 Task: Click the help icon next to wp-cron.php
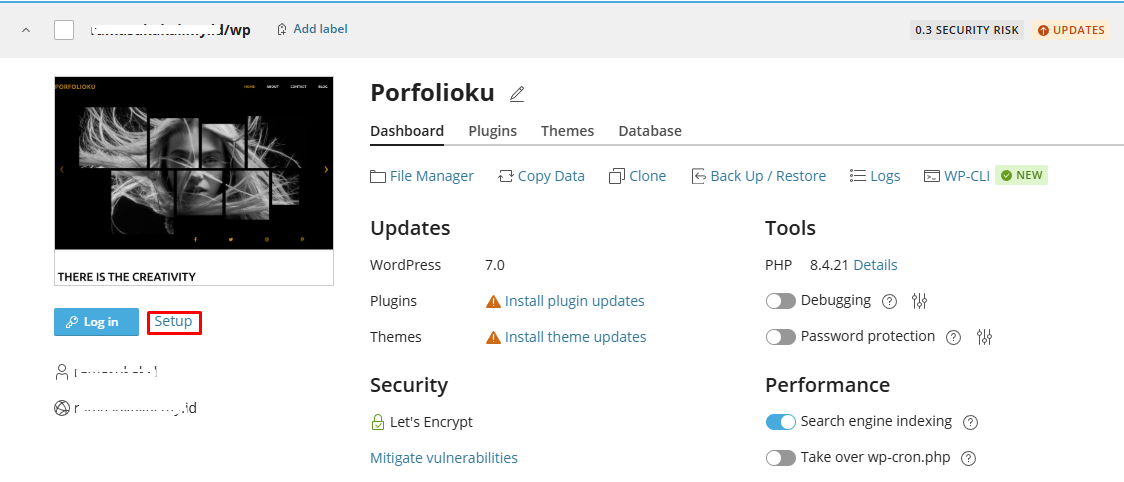point(968,458)
